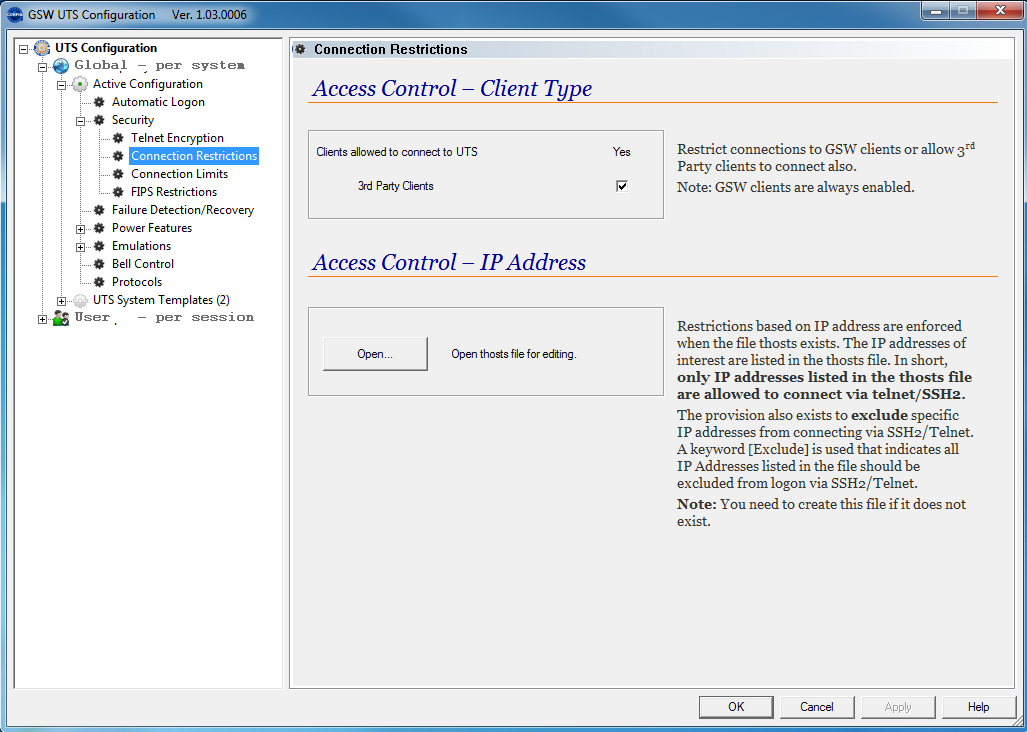Viewport: 1027px width, 732px height.
Task: Select Power Features label in tree
Action: 152,228
